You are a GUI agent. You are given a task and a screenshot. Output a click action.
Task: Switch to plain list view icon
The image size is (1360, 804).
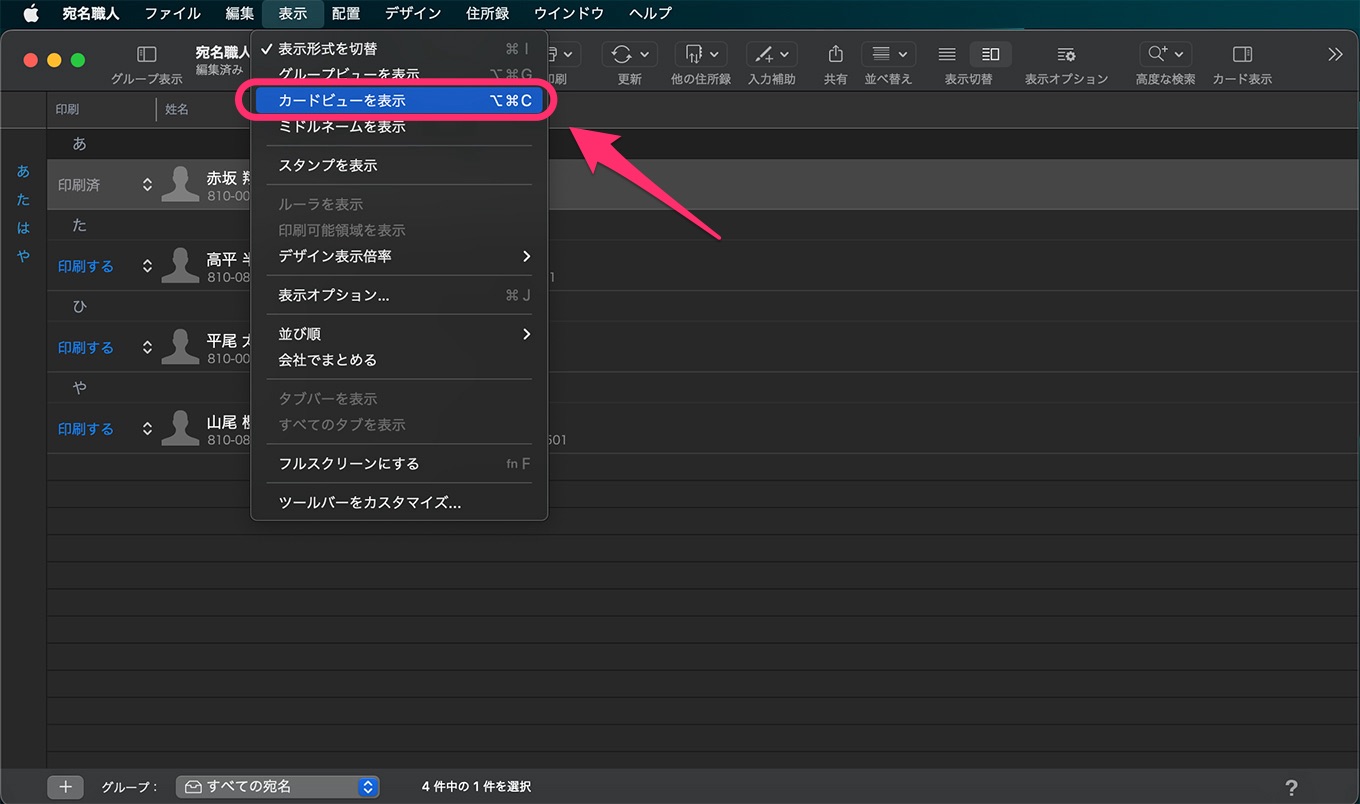pos(947,54)
